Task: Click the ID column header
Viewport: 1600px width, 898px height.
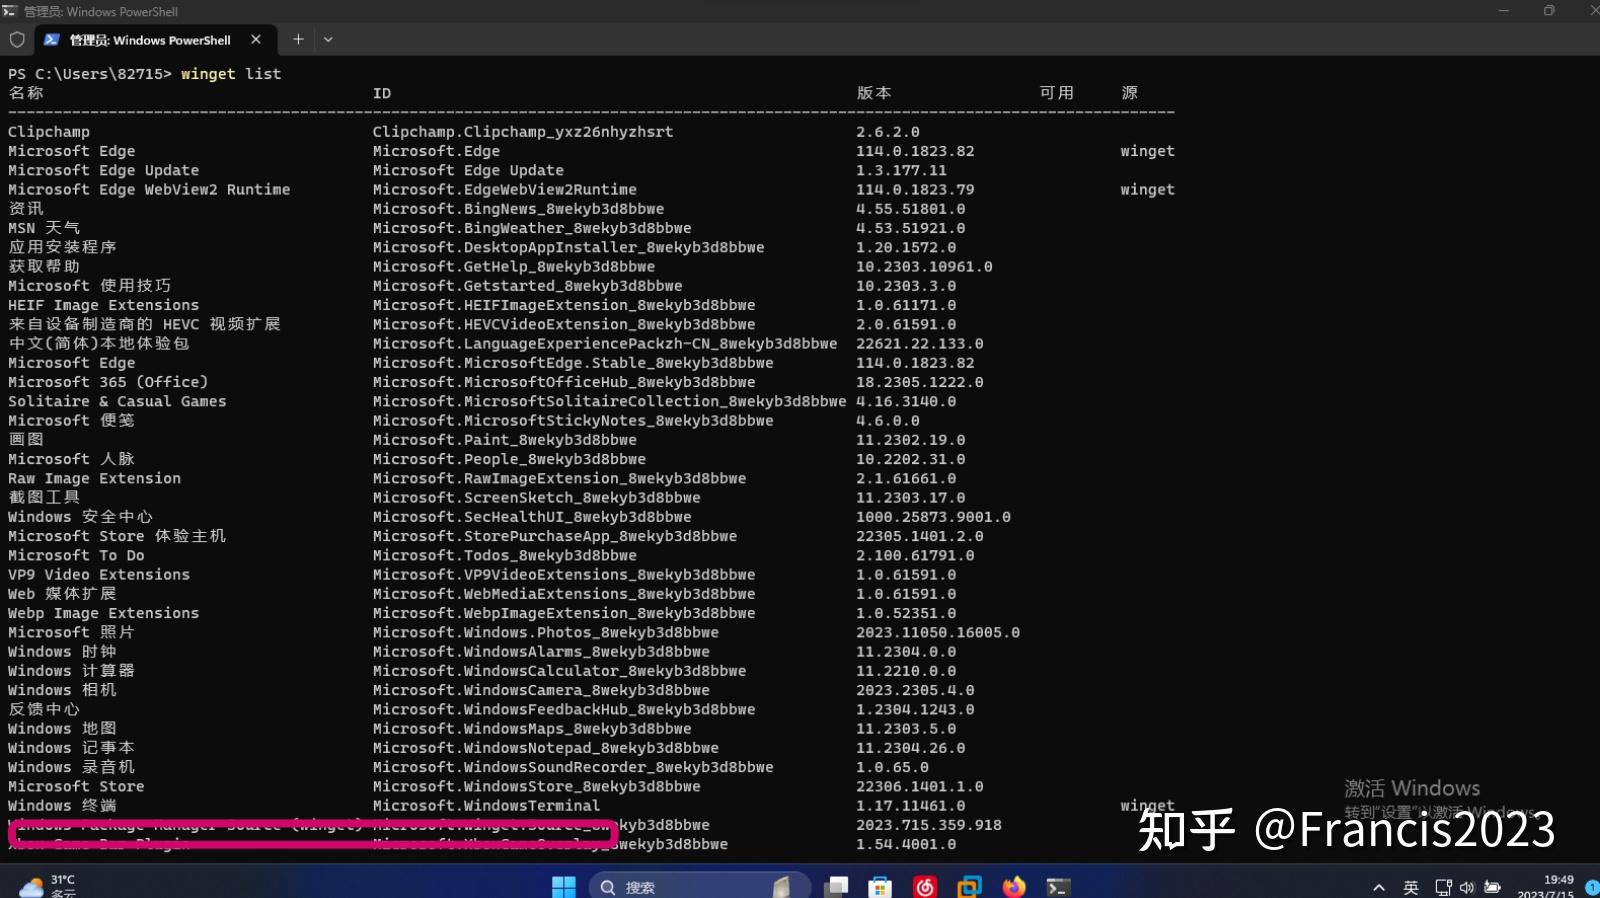Action: [x=382, y=93]
